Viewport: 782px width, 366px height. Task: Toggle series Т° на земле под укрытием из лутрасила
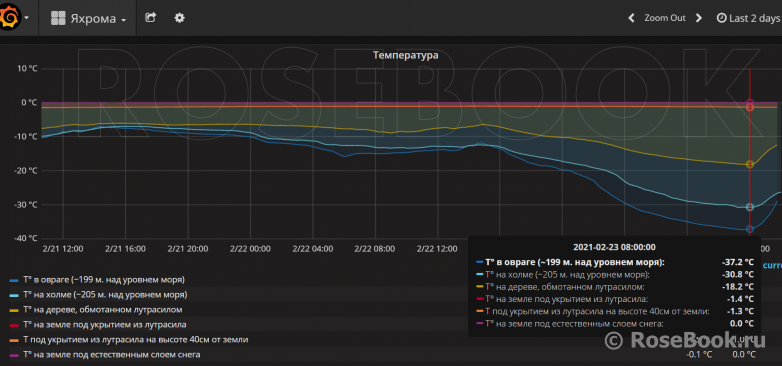coord(104,325)
